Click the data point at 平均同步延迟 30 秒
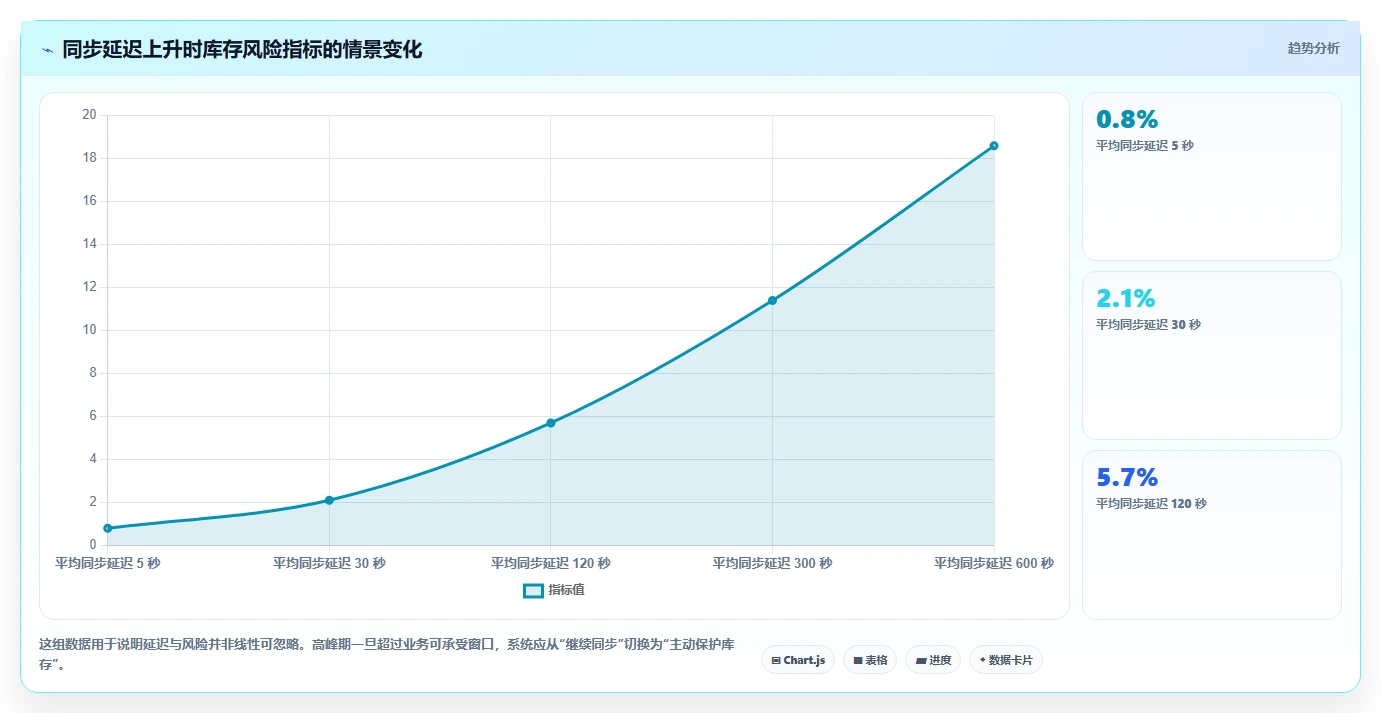Viewport: 1381px width, 713px height. [329, 500]
